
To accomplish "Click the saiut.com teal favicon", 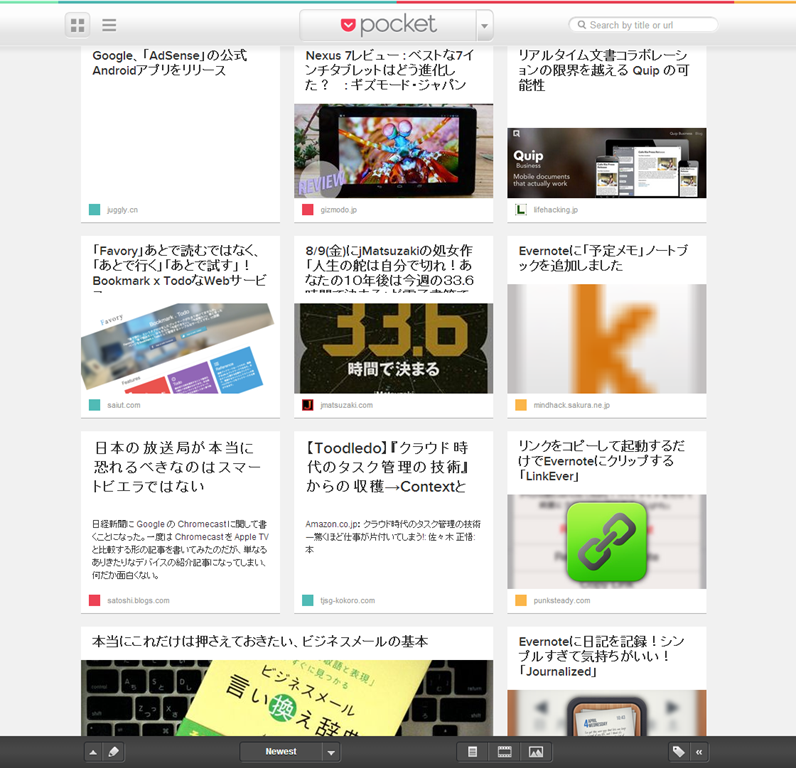I will click(94, 405).
